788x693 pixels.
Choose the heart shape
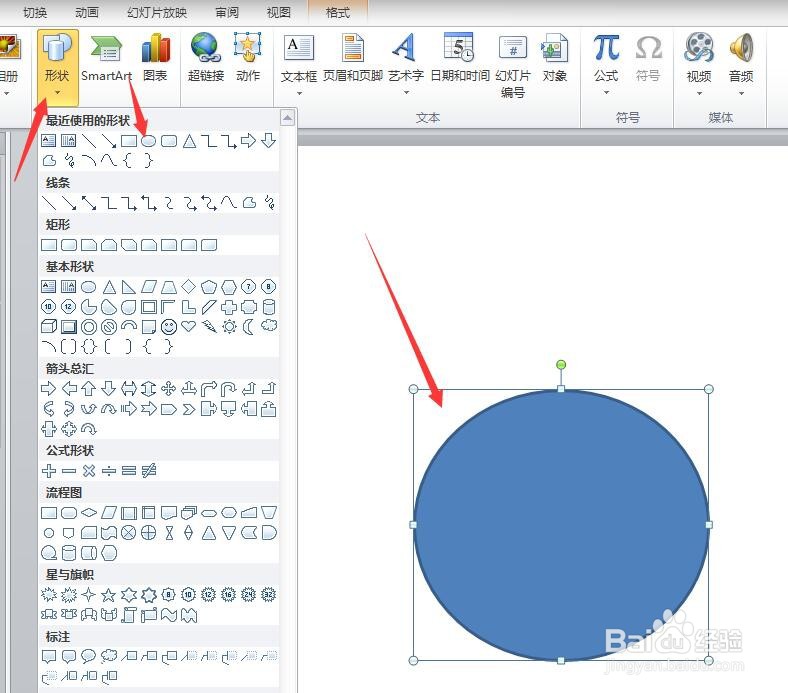coord(189,327)
